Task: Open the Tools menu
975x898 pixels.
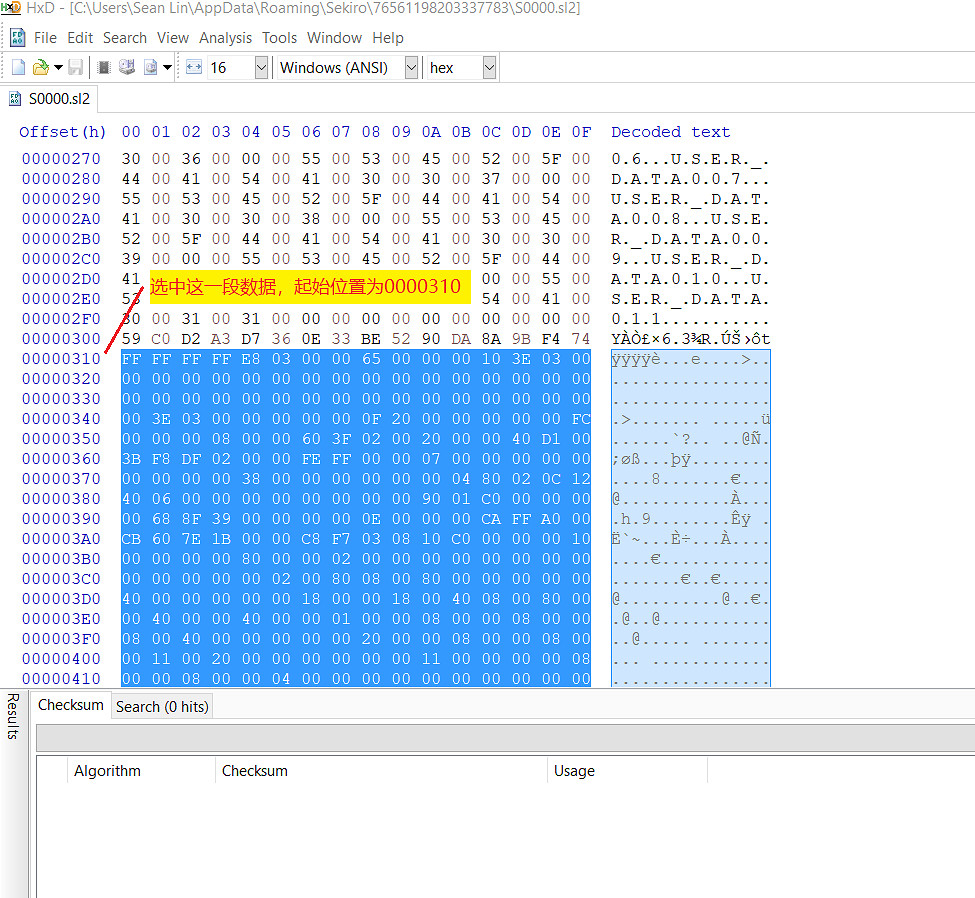Action: tap(279, 38)
